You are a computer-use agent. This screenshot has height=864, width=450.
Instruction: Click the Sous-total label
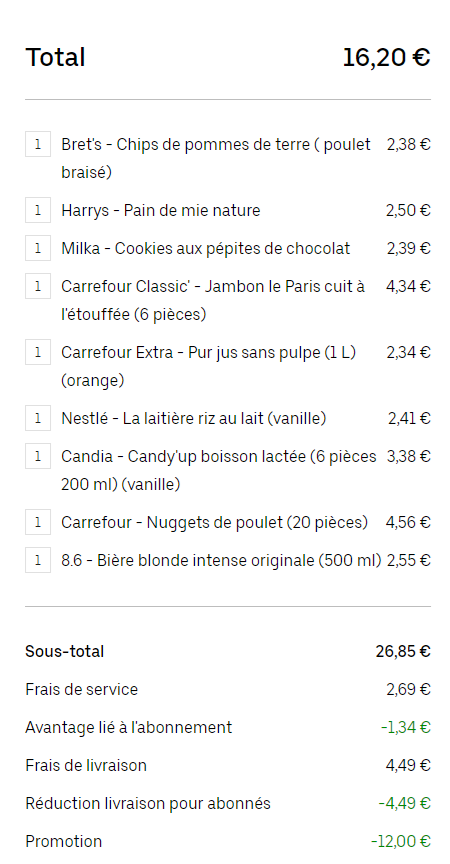tap(64, 651)
